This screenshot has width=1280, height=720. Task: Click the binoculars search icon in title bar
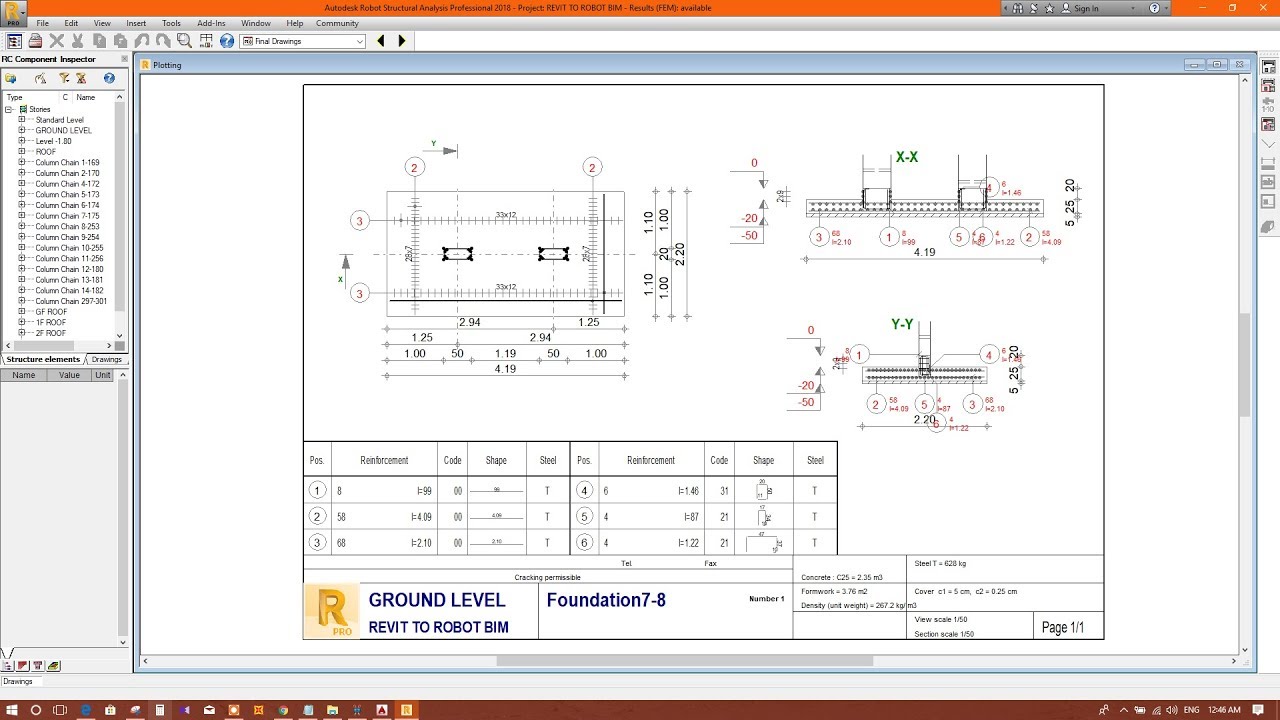(1017, 8)
